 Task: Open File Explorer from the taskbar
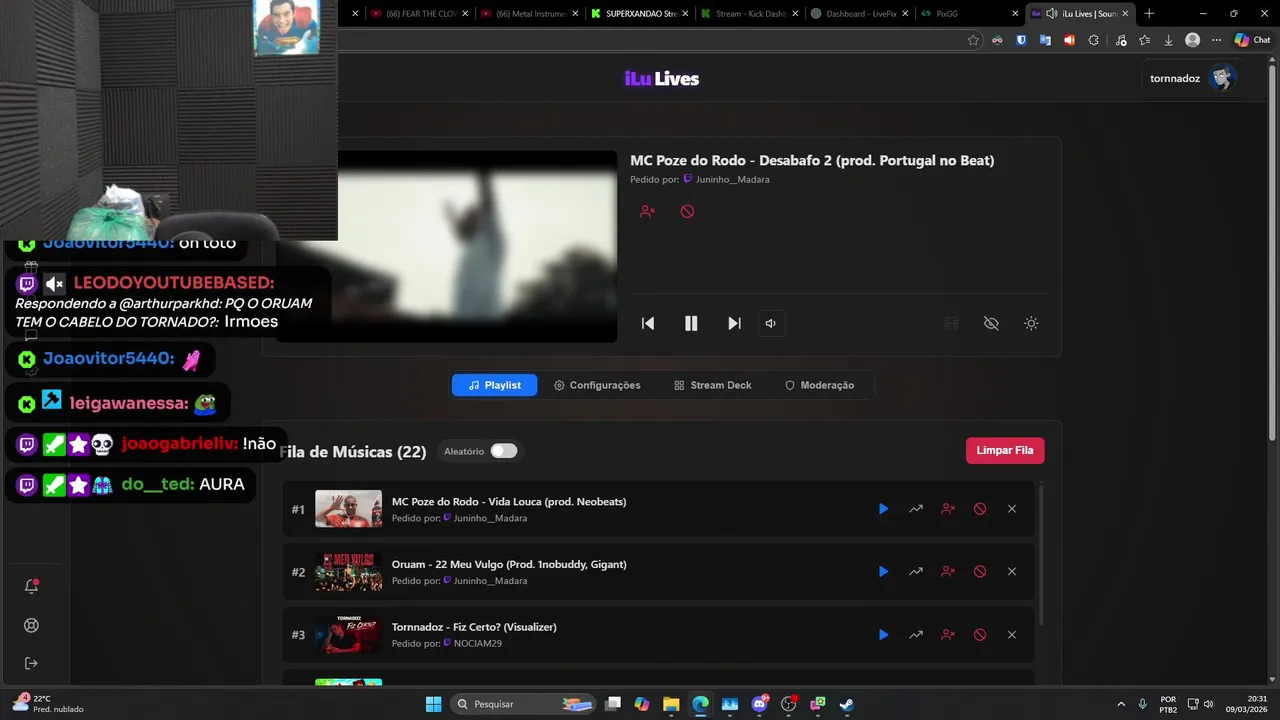671,704
